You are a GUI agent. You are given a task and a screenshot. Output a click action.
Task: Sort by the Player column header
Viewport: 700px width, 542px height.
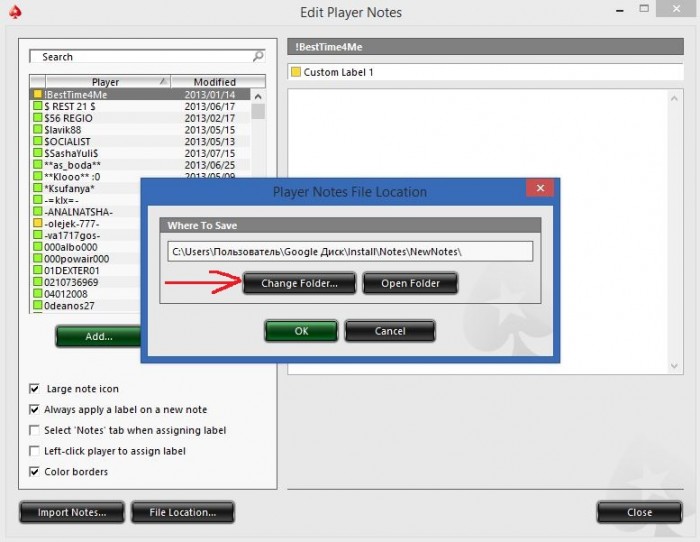pos(107,82)
